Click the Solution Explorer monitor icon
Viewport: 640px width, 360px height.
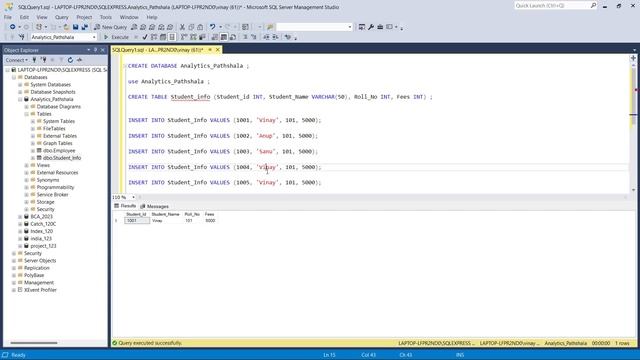362,27
